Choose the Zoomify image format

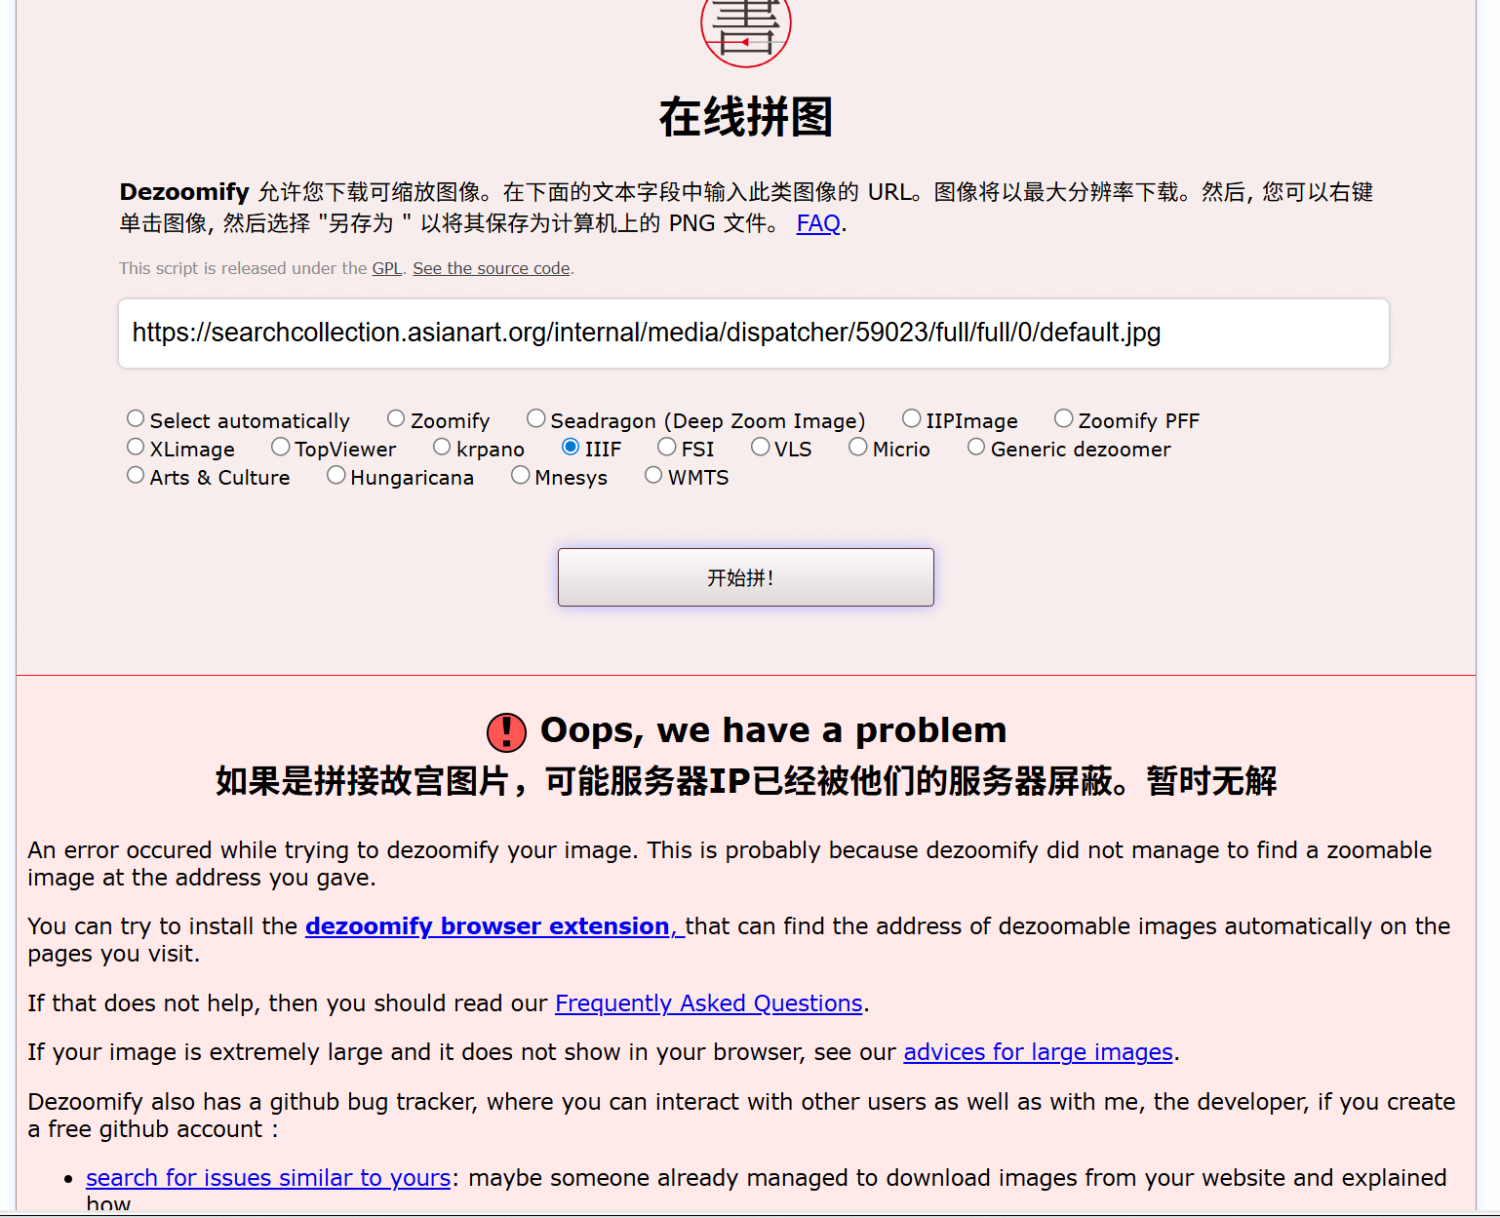tap(396, 417)
